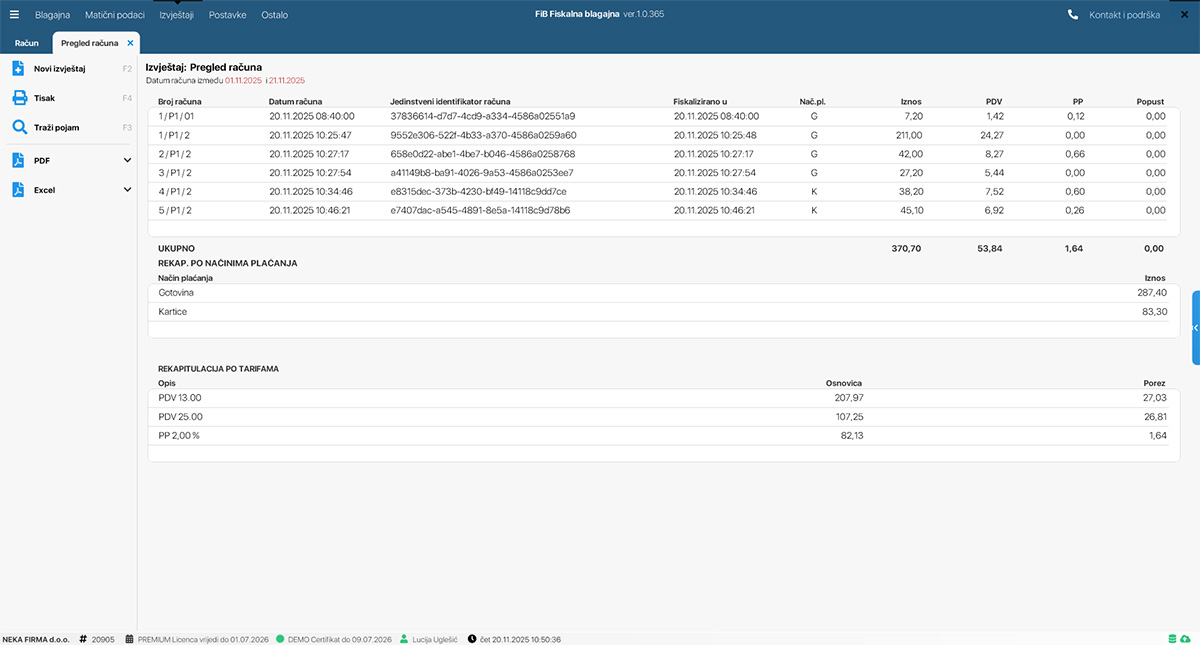Close the Pregled računa tab
Screen dimensions: 1200x645
pyautogui.click(x=130, y=43)
